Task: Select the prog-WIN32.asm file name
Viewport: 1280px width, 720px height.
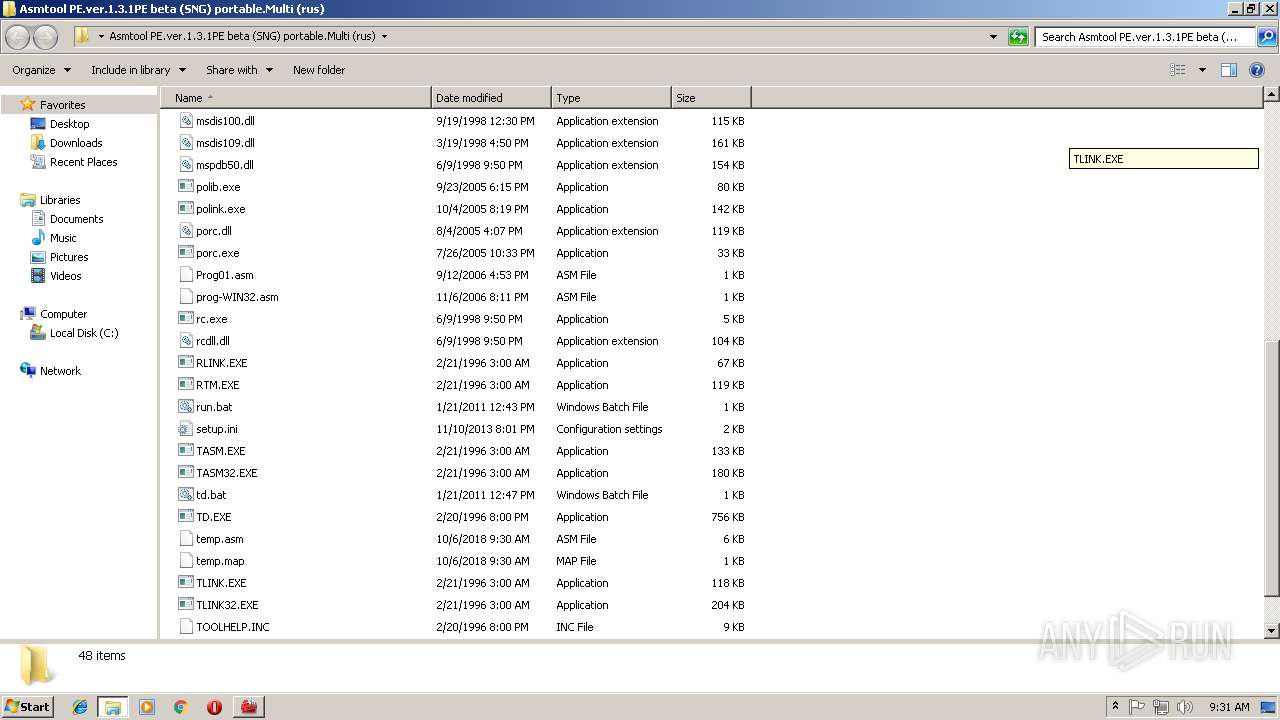Action: (237, 297)
